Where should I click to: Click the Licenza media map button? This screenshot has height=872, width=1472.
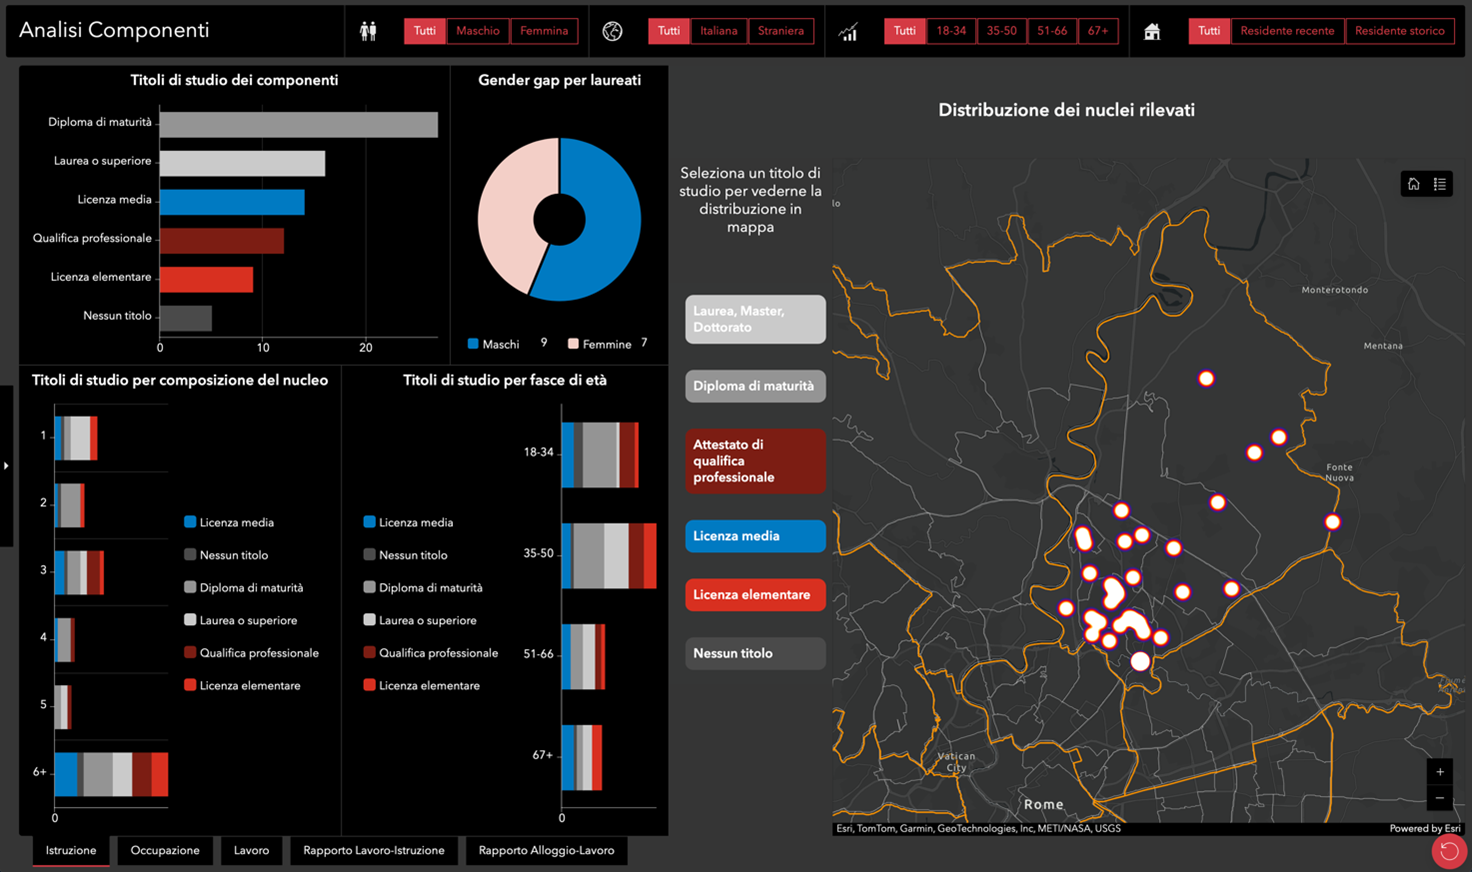[755, 536]
